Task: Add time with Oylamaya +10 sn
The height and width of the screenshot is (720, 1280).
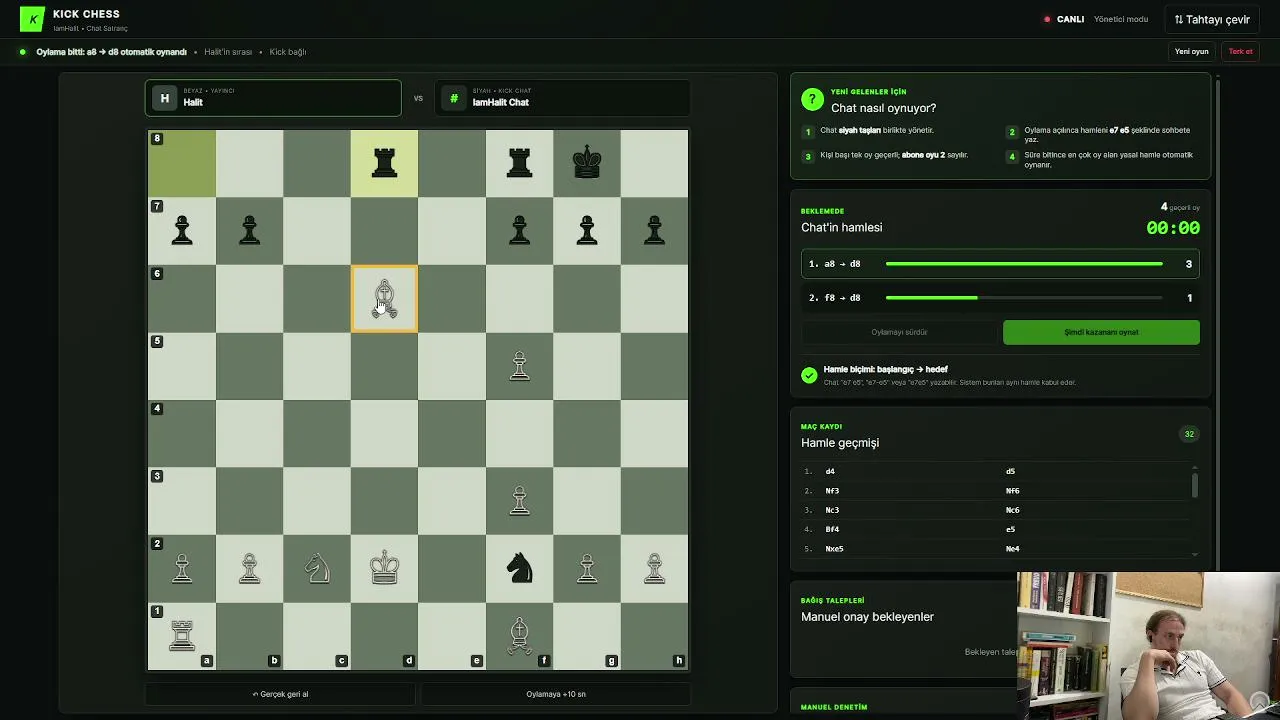Action: click(556, 694)
